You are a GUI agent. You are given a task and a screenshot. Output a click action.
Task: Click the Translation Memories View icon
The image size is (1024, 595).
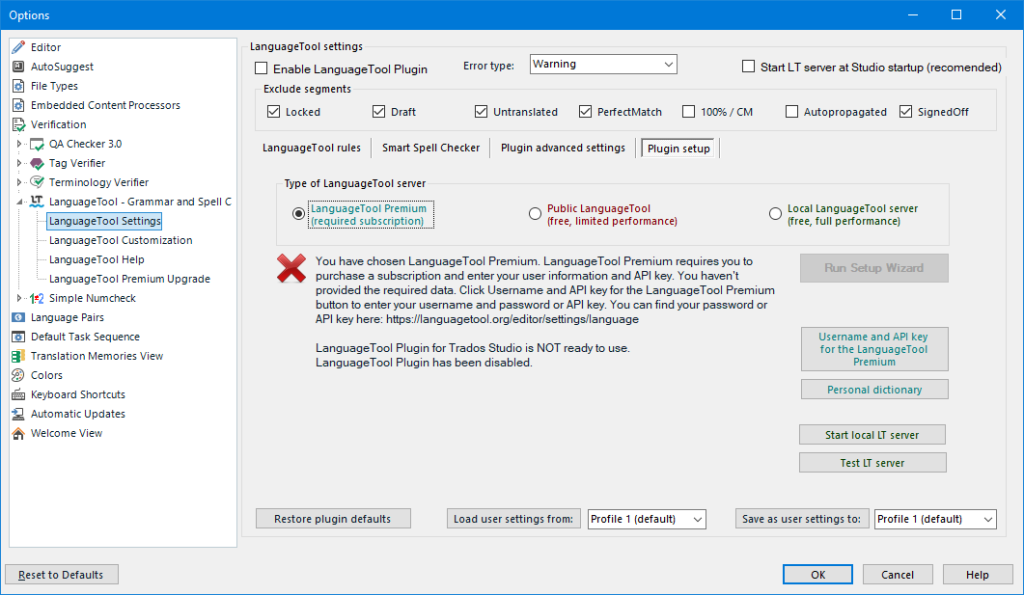tap(18, 356)
